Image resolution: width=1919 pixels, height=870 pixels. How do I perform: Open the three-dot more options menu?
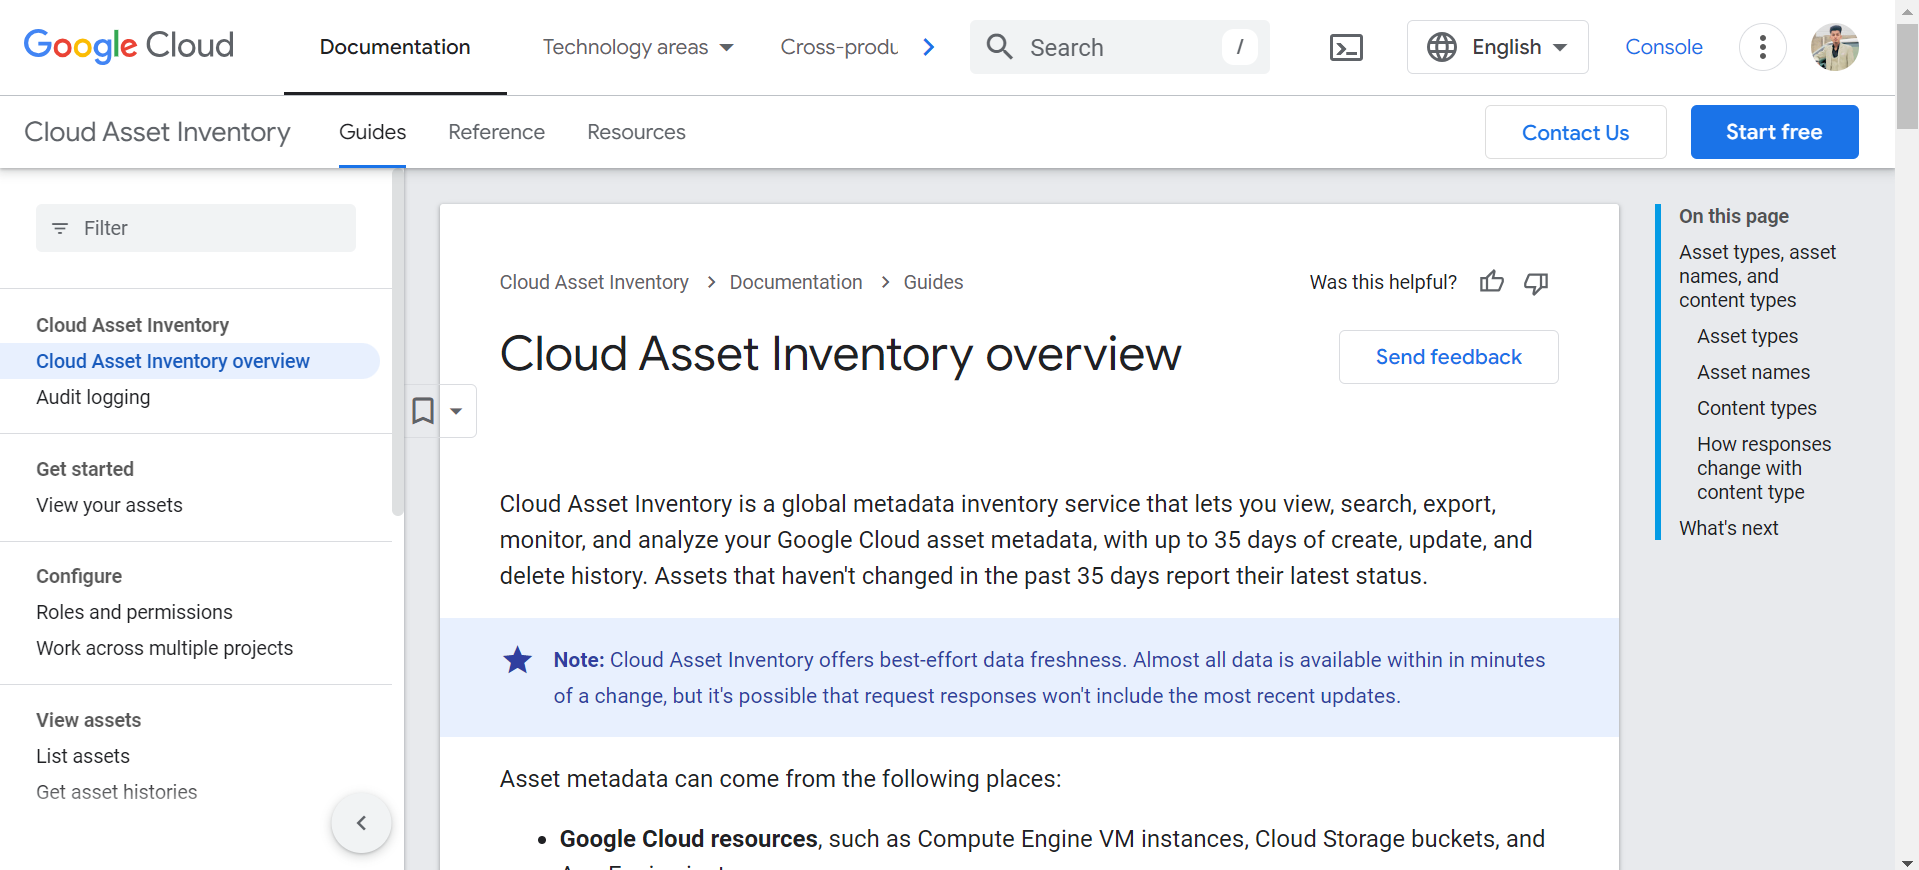pyautogui.click(x=1762, y=47)
